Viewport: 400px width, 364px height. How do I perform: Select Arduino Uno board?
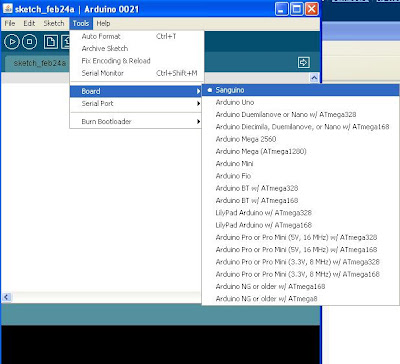pyautogui.click(x=301, y=102)
